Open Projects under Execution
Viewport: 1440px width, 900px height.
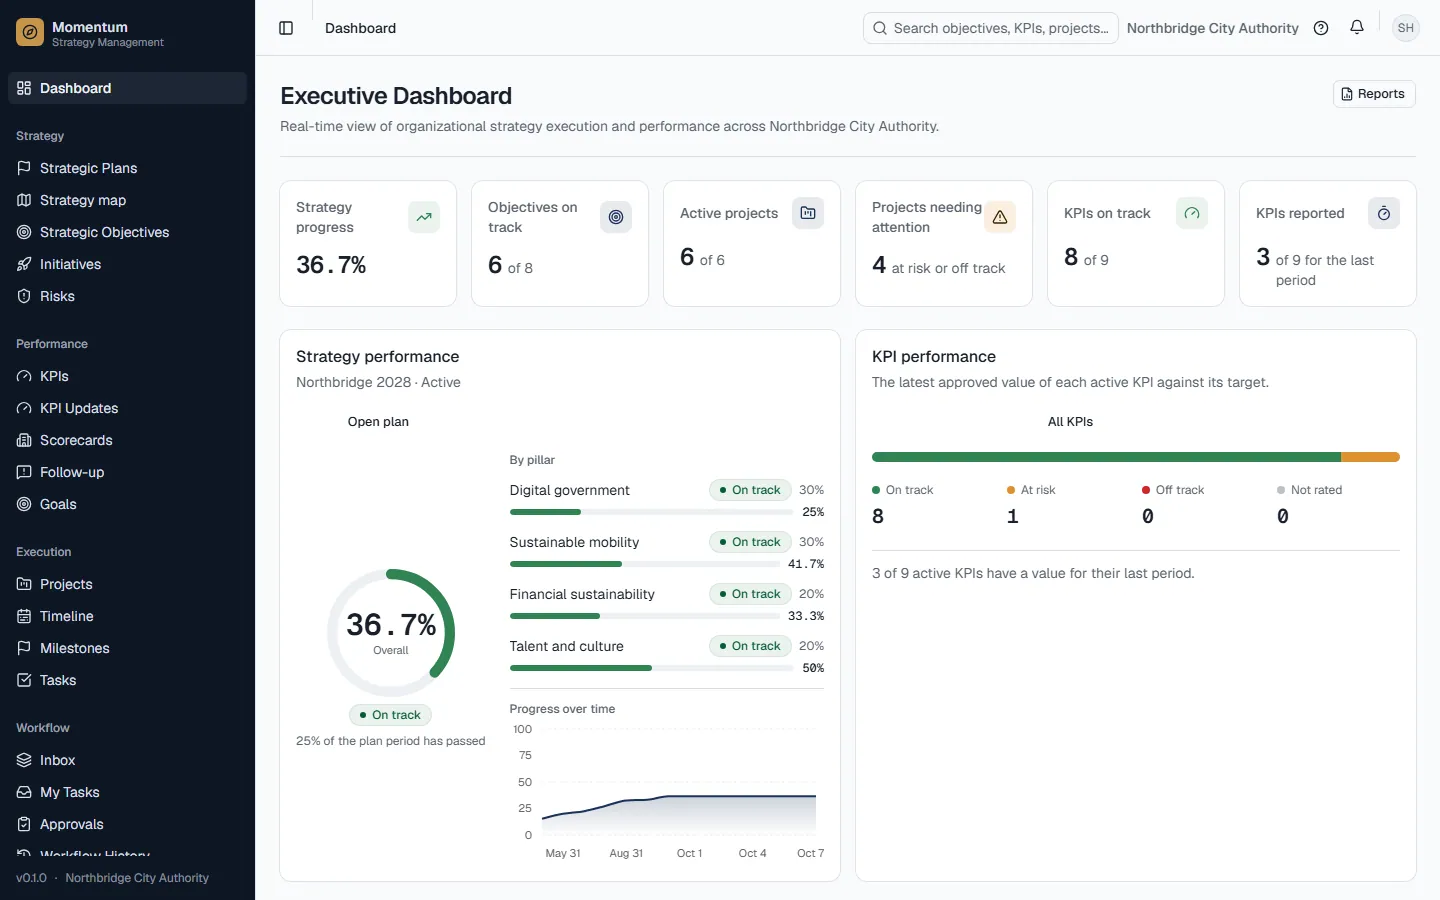tap(127, 584)
